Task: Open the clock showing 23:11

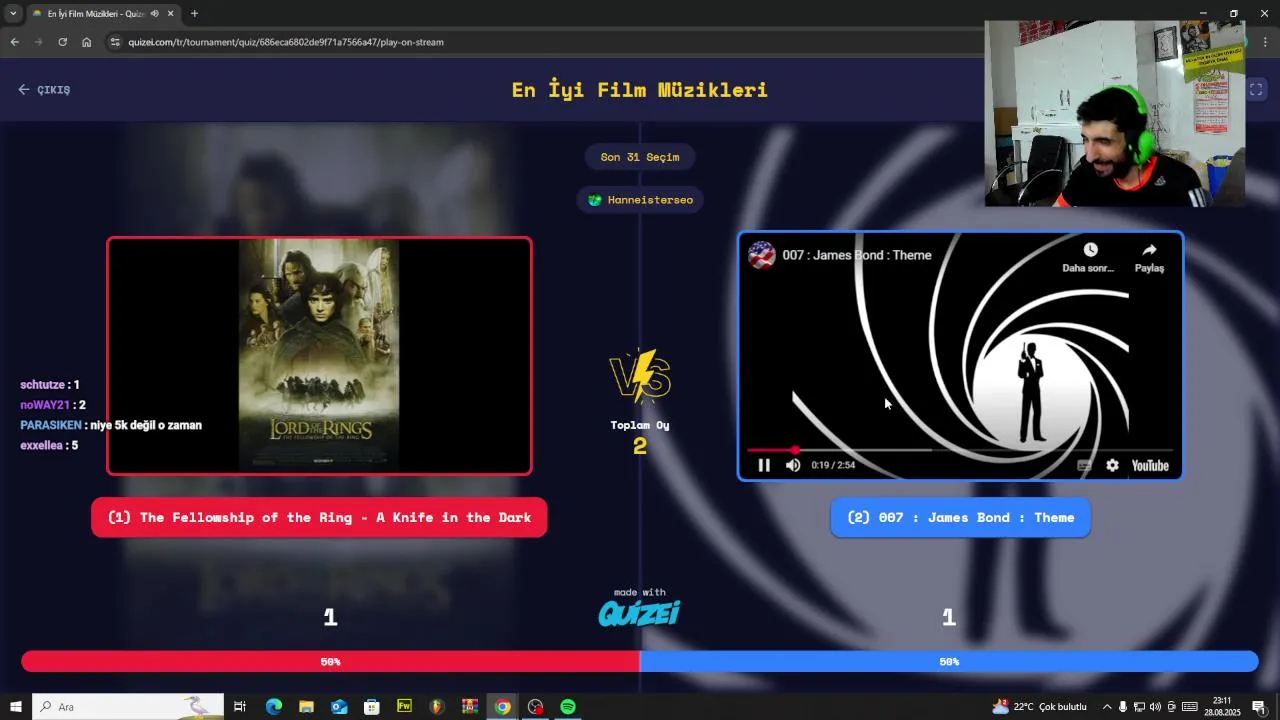Action: point(1222,707)
